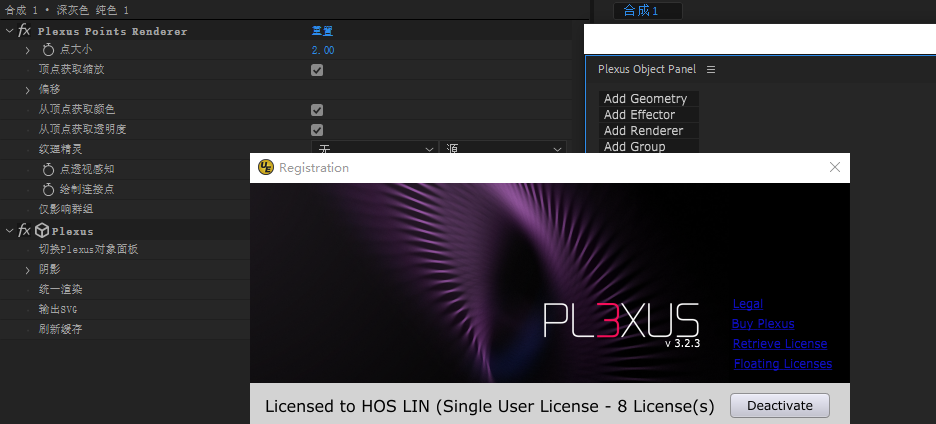Image resolution: width=936 pixels, height=424 pixels.
Task: Click the Registration dialog logo icon
Action: point(266,168)
